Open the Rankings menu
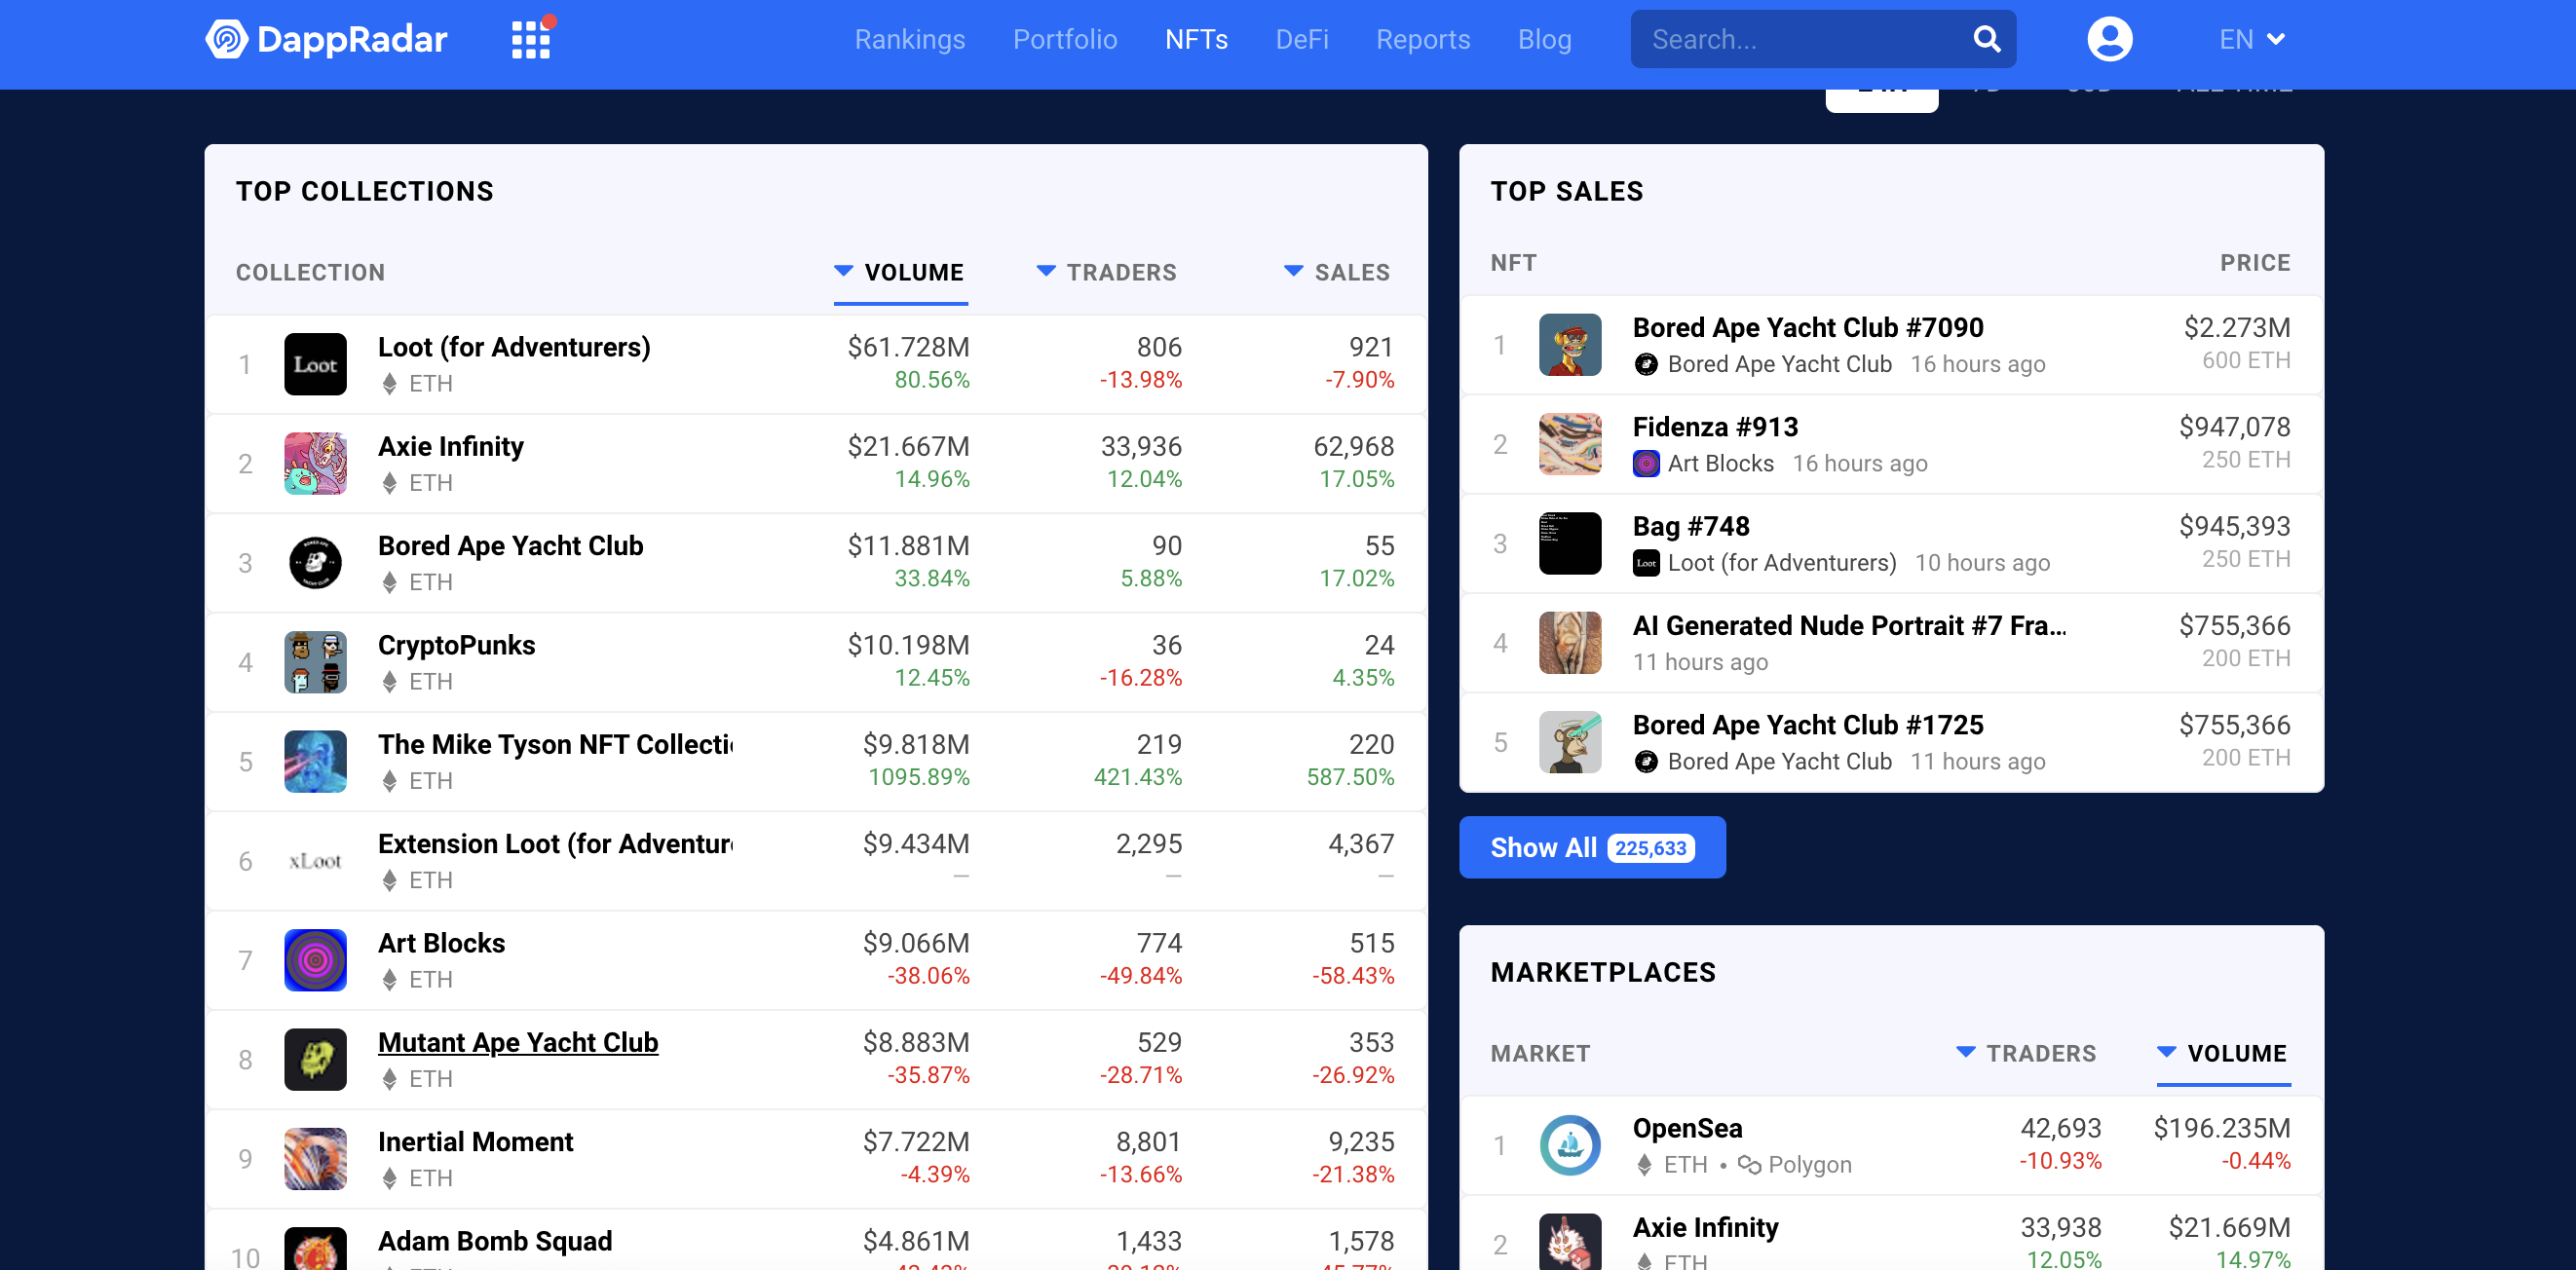Screen dimensions: 2576x1270 tap(910, 39)
